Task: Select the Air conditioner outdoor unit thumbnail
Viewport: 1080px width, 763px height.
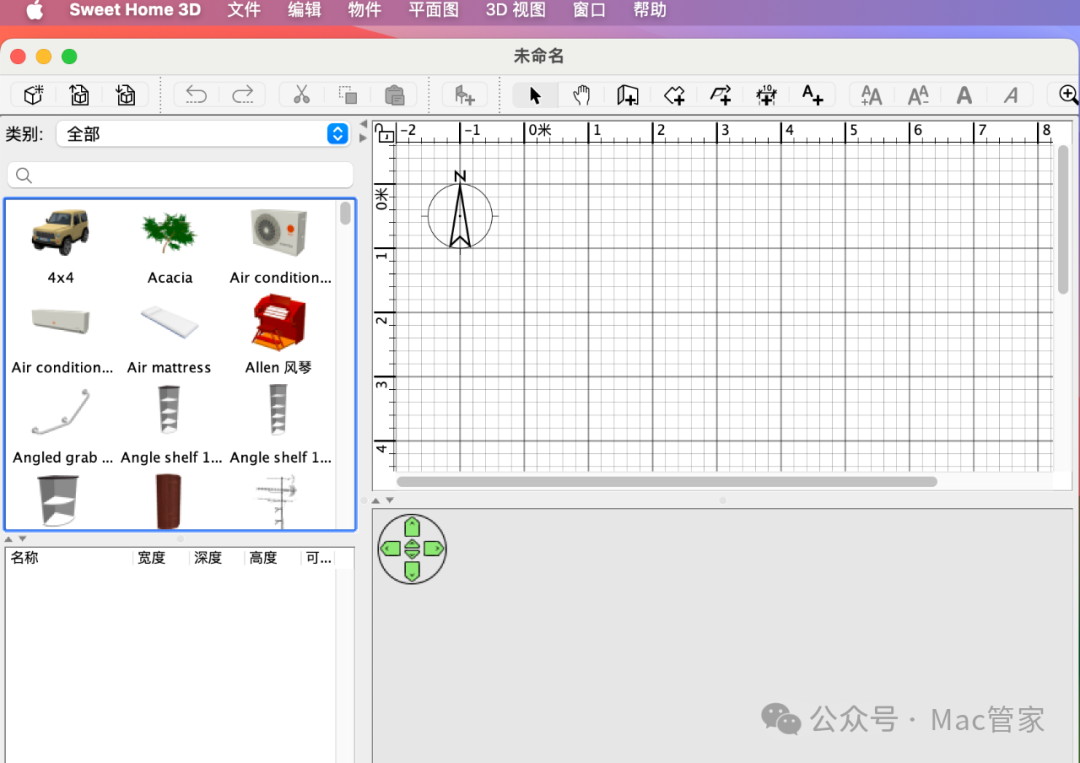Action: (279, 234)
